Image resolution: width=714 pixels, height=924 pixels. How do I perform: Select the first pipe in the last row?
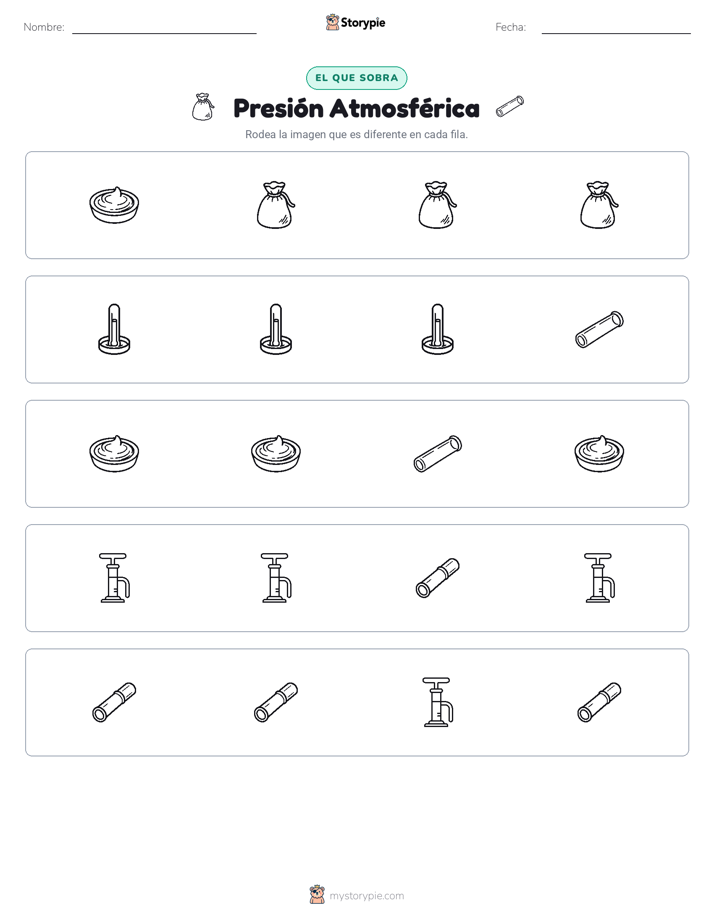coord(114,702)
